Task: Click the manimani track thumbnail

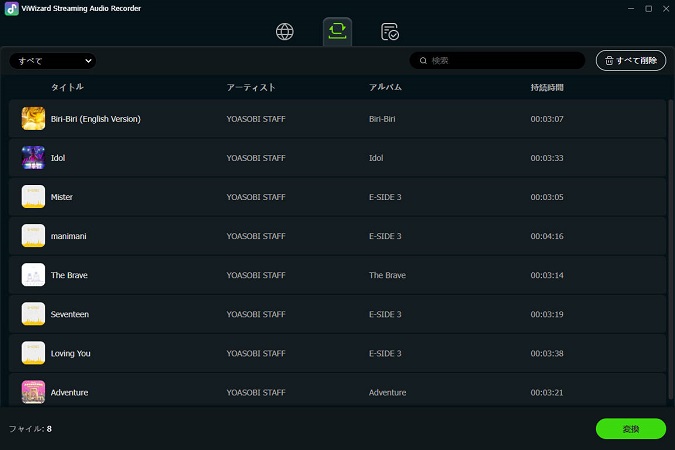Action: click(33, 236)
